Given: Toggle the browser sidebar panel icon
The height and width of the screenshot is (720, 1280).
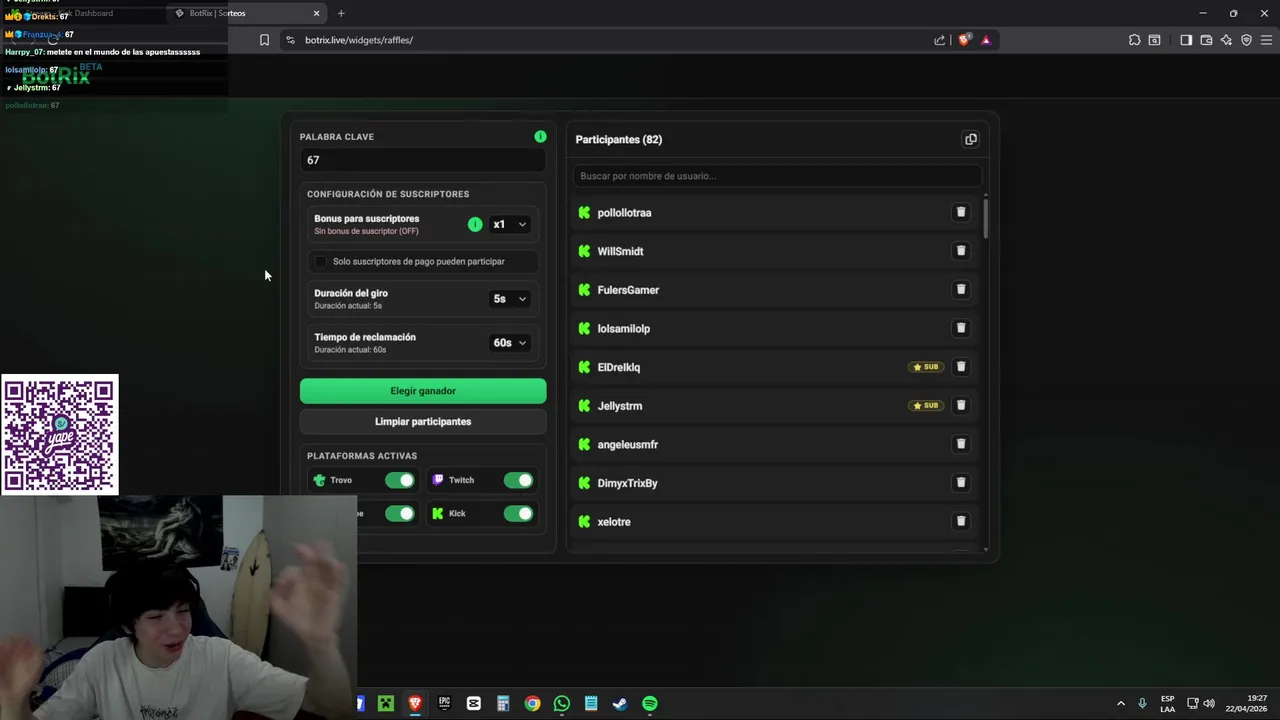Looking at the screenshot, I should (x=1186, y=40).
